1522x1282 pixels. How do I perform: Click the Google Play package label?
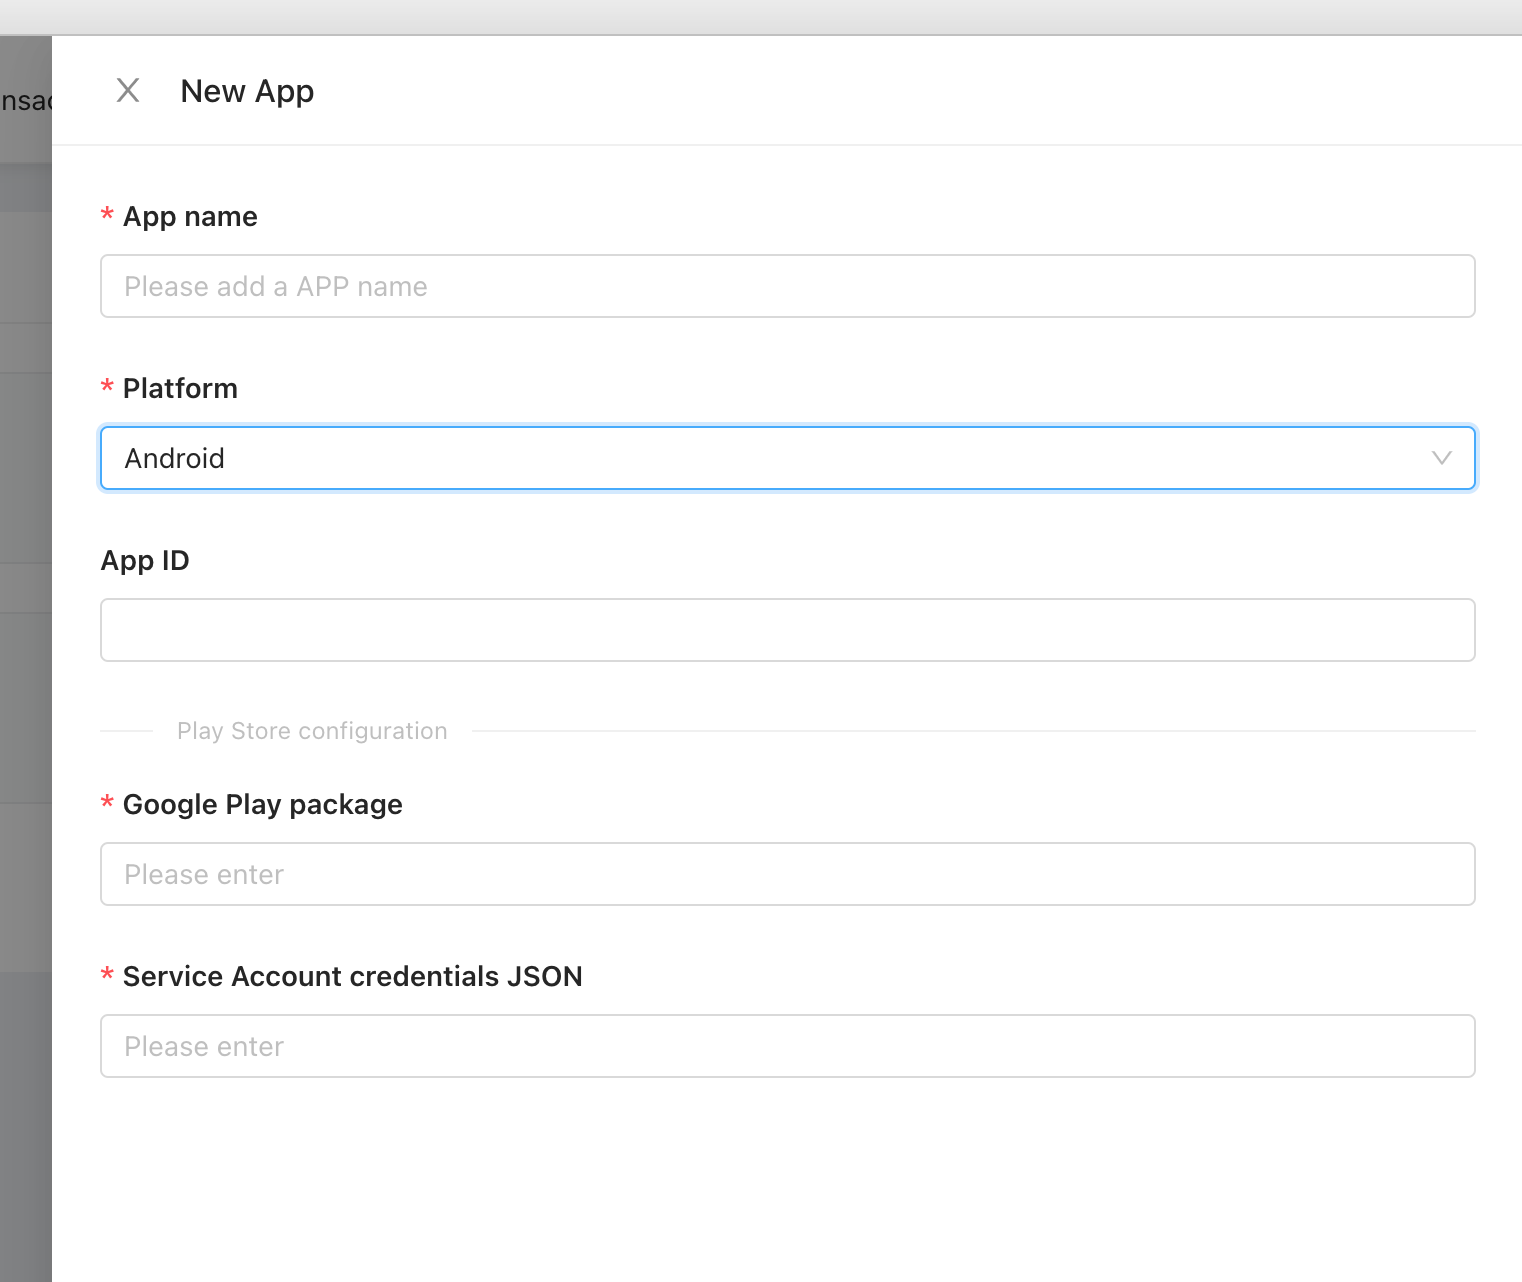coord(262,805)
